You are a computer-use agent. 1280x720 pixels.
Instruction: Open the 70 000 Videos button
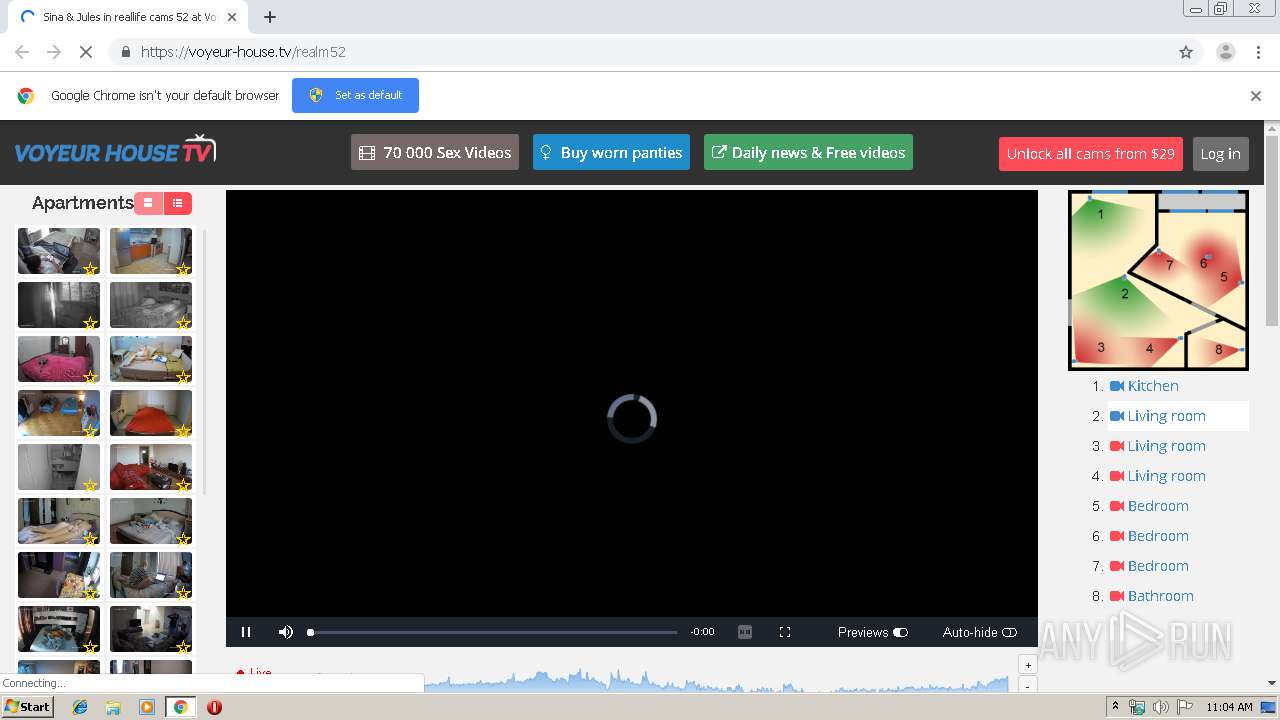tap(435, 152)
